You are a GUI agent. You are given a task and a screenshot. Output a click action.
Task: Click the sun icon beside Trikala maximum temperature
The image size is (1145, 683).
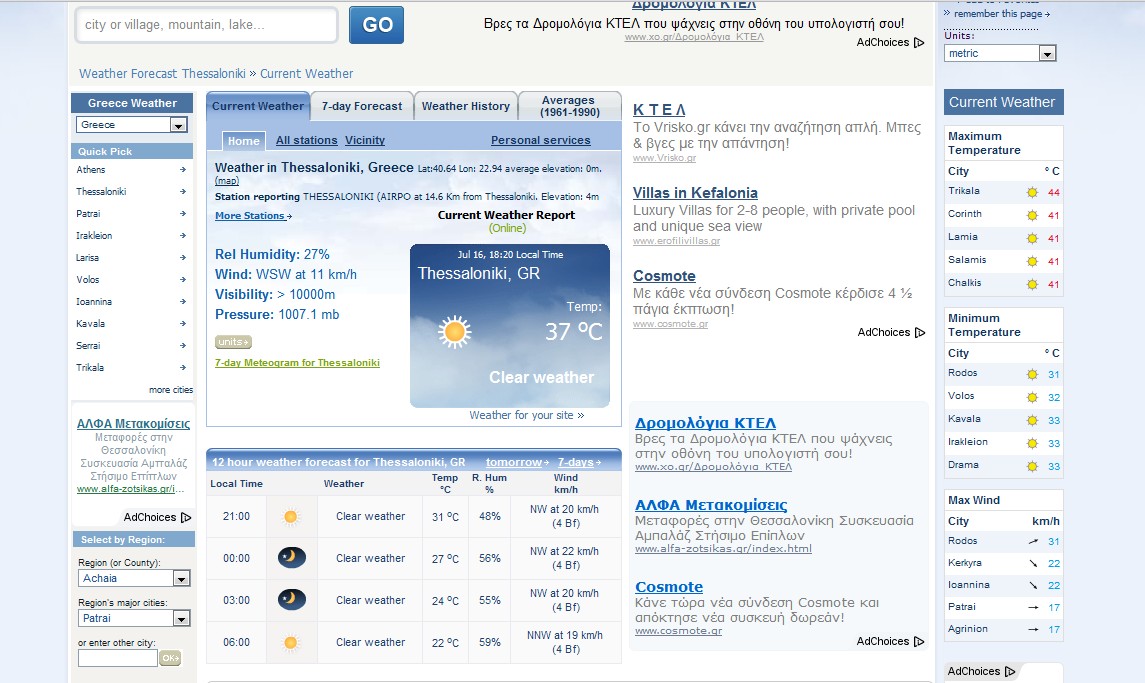(x=1032, y=192)
